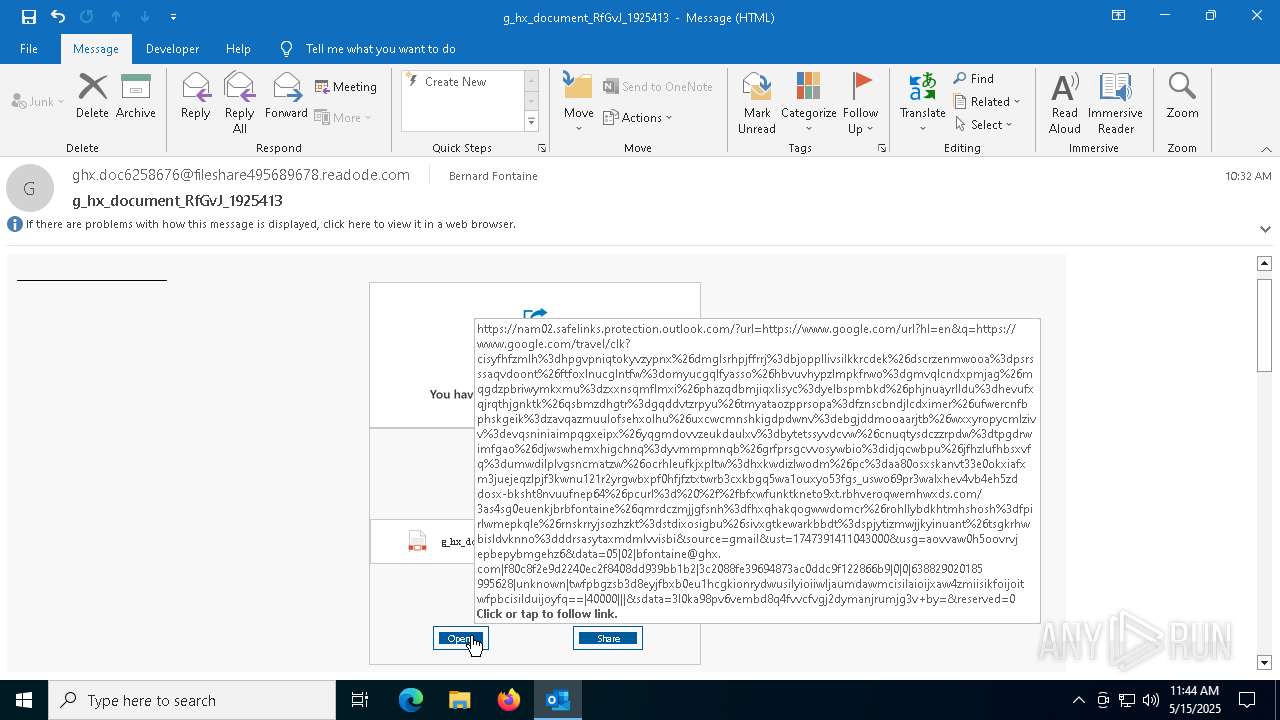1280x720 pixels.
Task: Delete the message with Delete icon
Action: 92,97
